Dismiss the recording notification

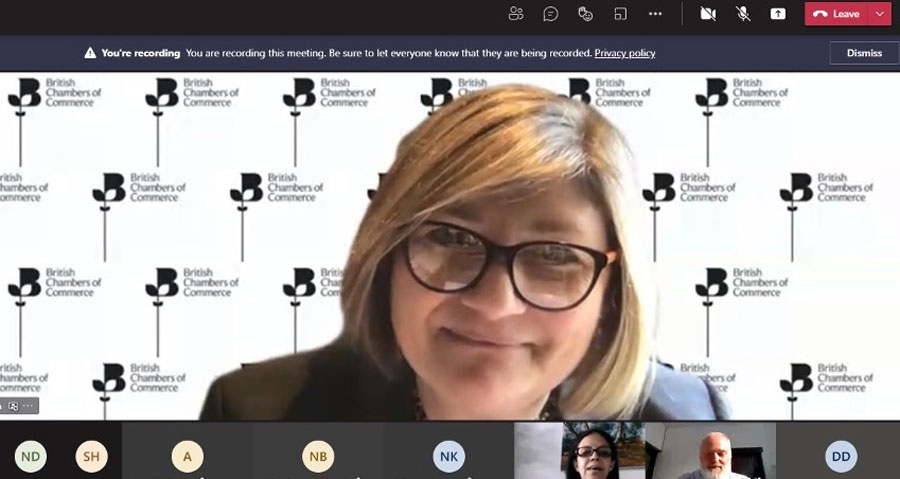click(864, 53)
